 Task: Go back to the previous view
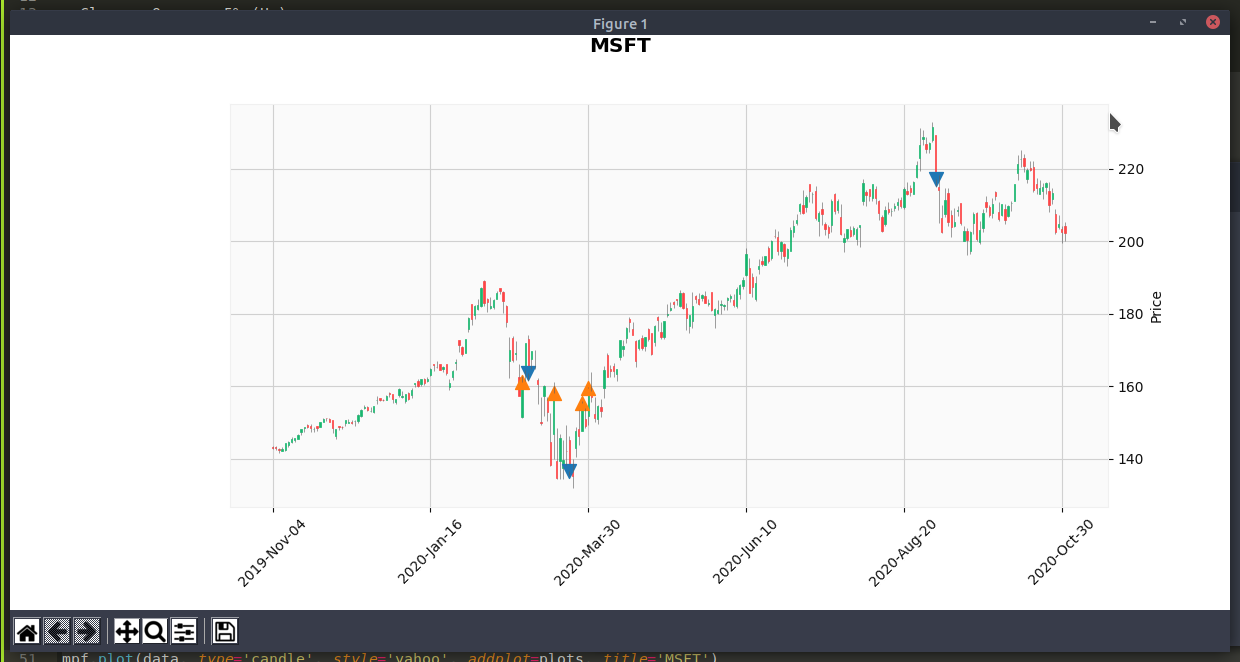click(56, 630)
